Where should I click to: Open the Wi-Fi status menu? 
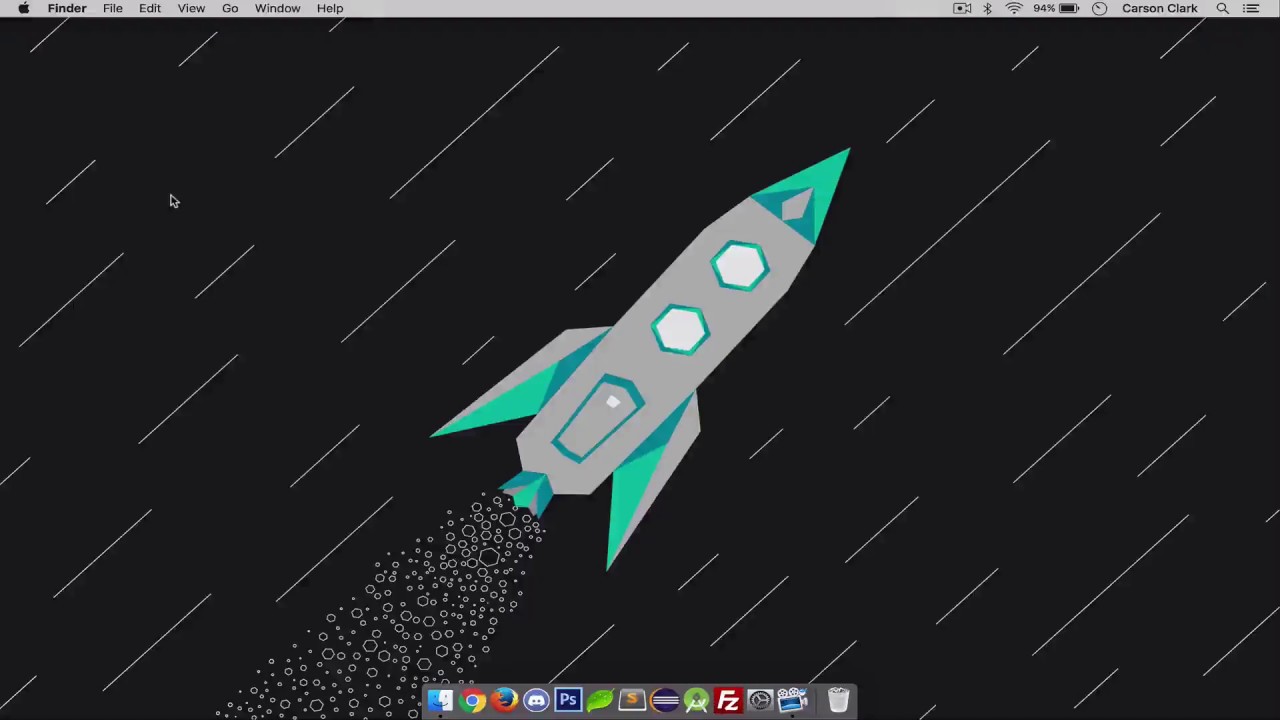click(1014, 8)
